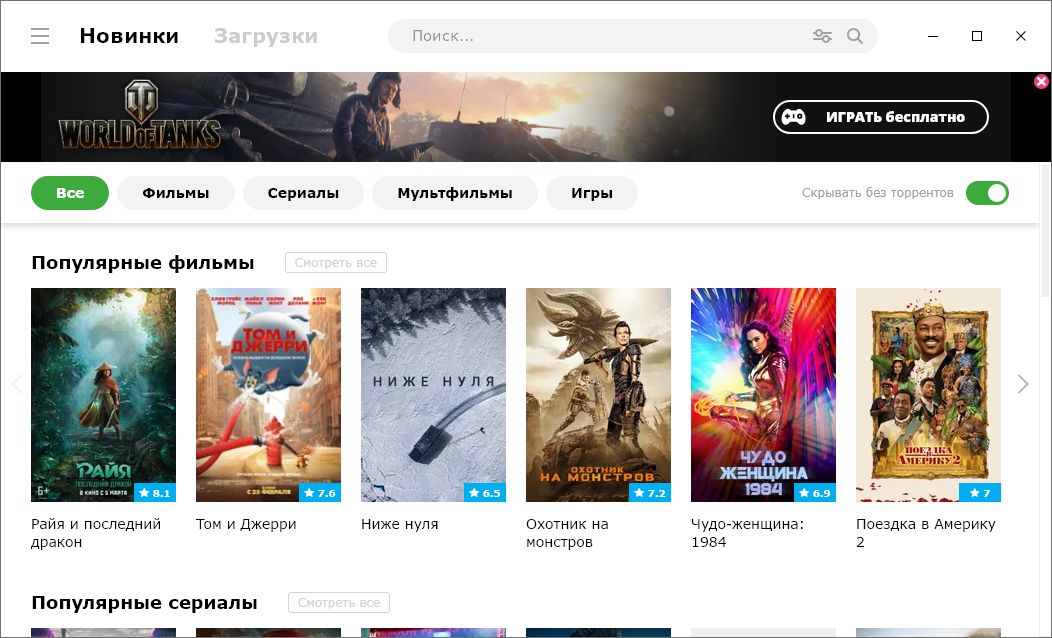Click the title text Чудо-женщина: 1984
Viewport: 1052px width, 638px height.
point(747,533)
